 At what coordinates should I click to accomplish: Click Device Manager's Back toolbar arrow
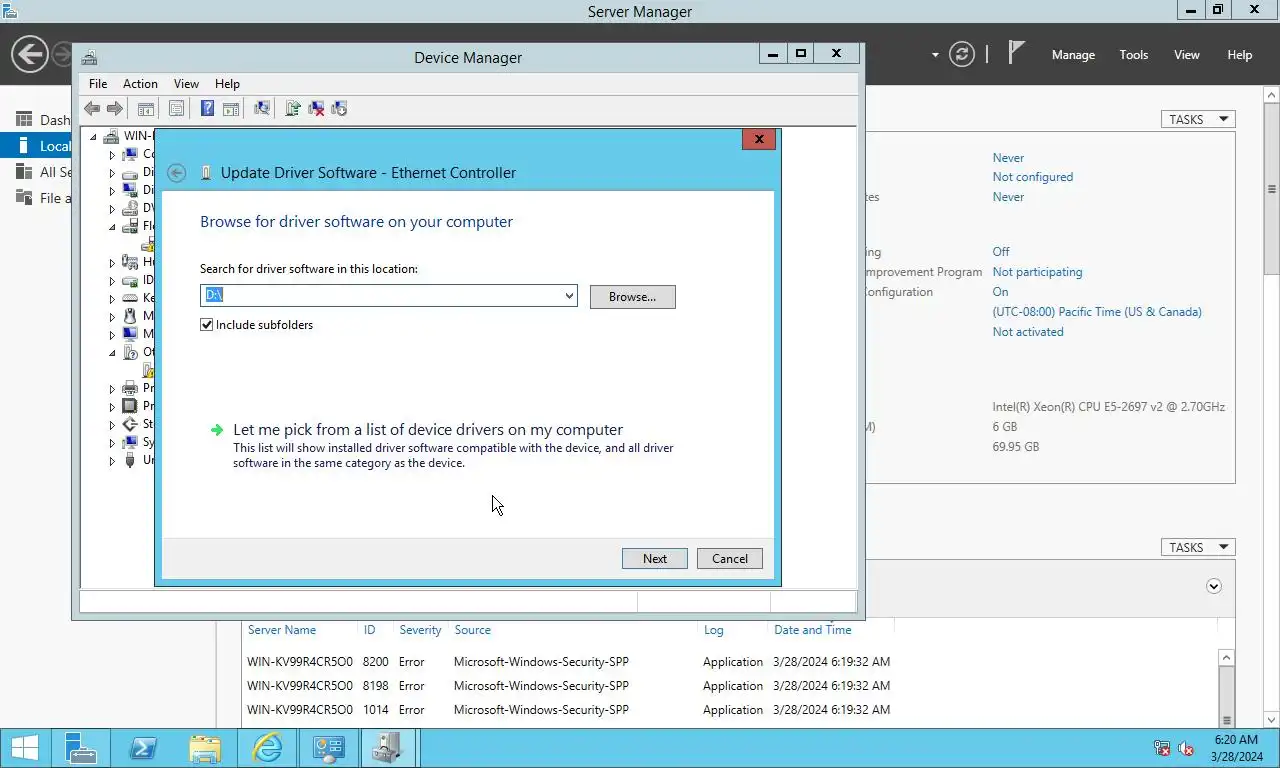click(92, 108)
